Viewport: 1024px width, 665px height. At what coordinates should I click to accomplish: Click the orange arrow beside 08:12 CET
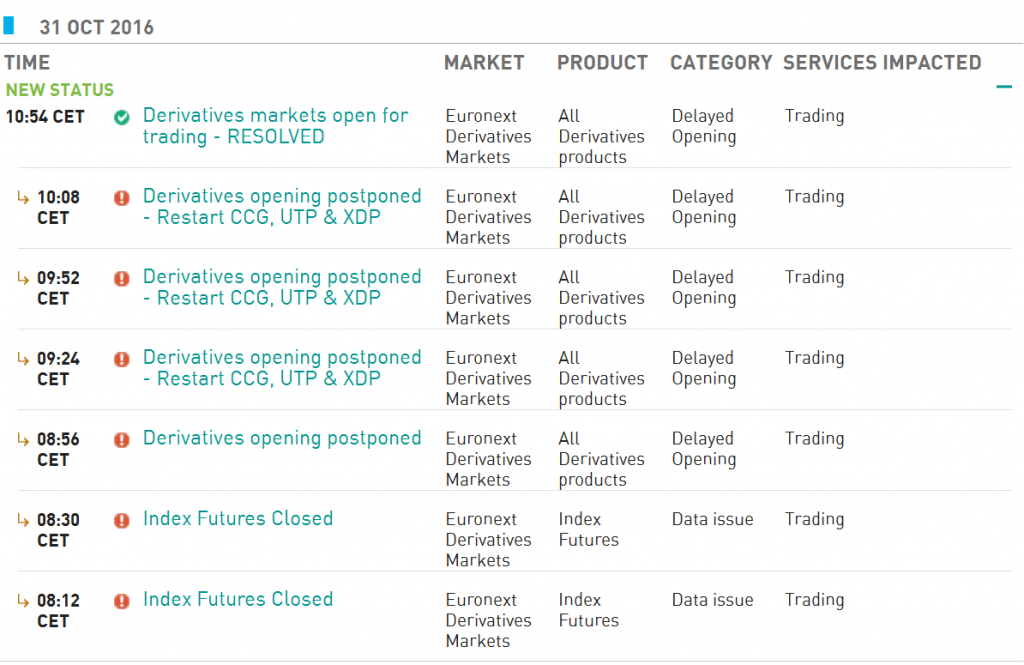pyautogui.click(x=24, y=600)
